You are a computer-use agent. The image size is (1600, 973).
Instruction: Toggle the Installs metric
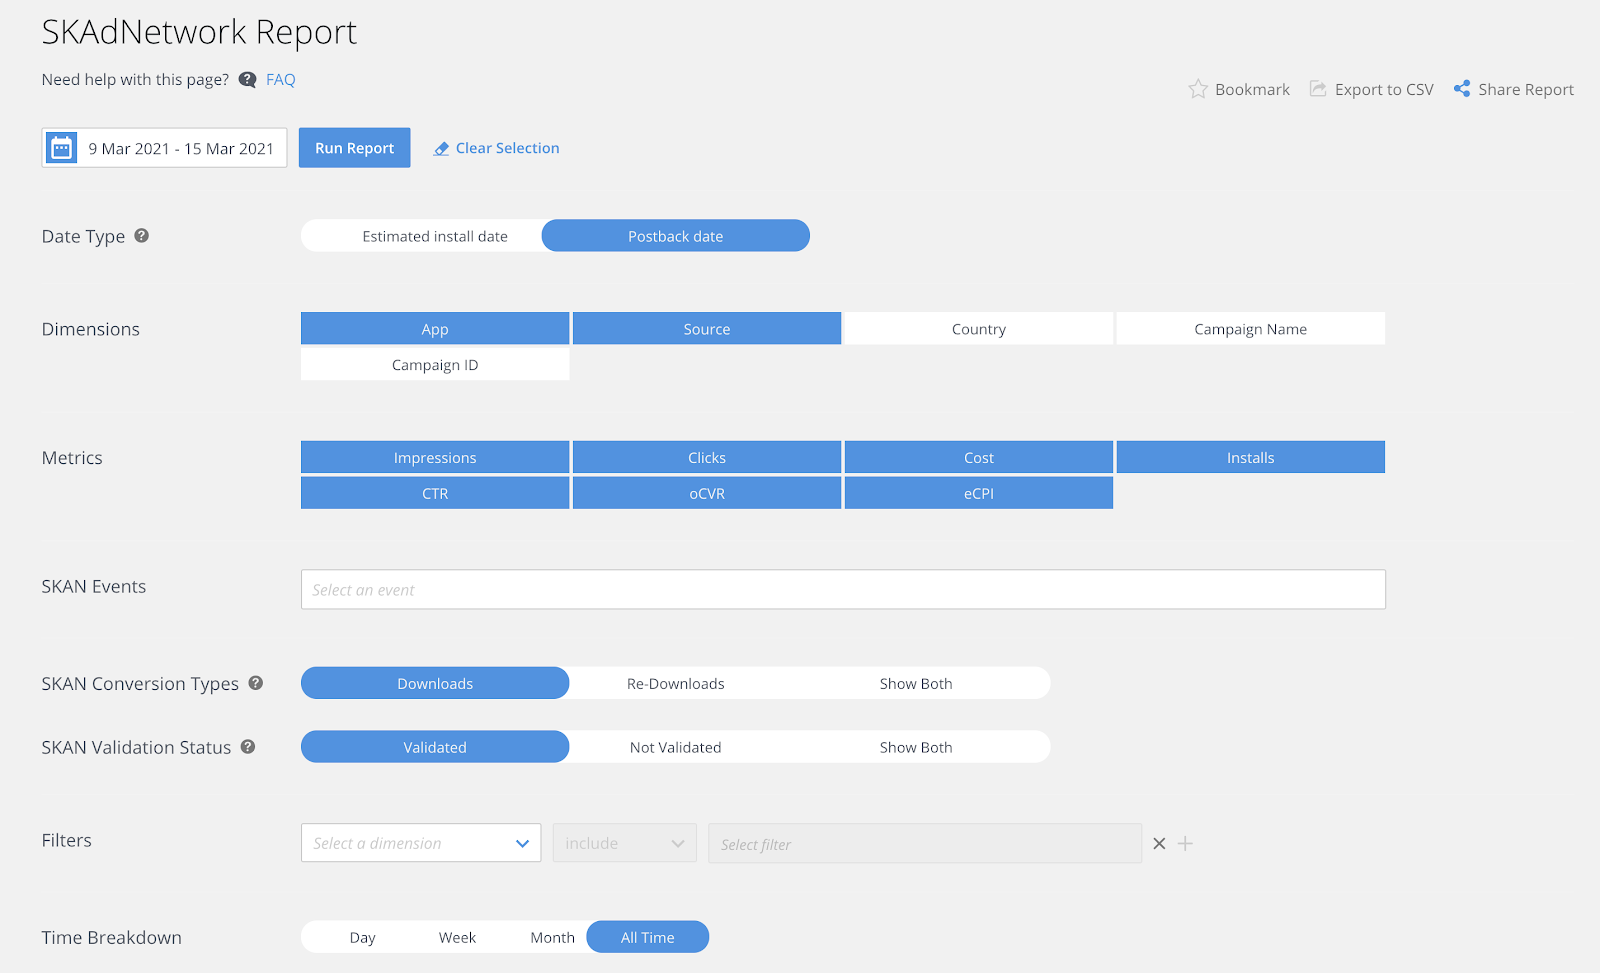(x=1251, y=458)
